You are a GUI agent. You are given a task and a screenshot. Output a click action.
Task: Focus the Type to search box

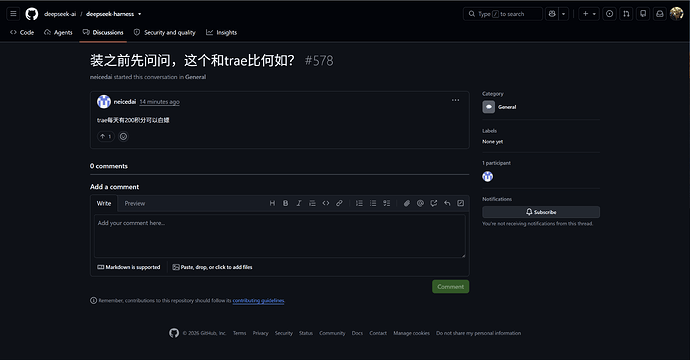503,14
